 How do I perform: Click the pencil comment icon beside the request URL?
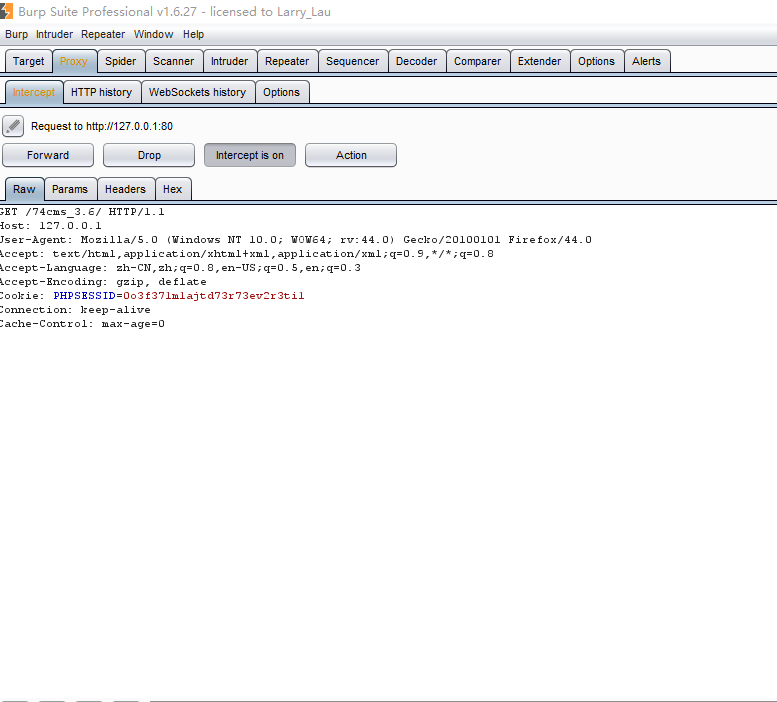click(x=13, y=126)
